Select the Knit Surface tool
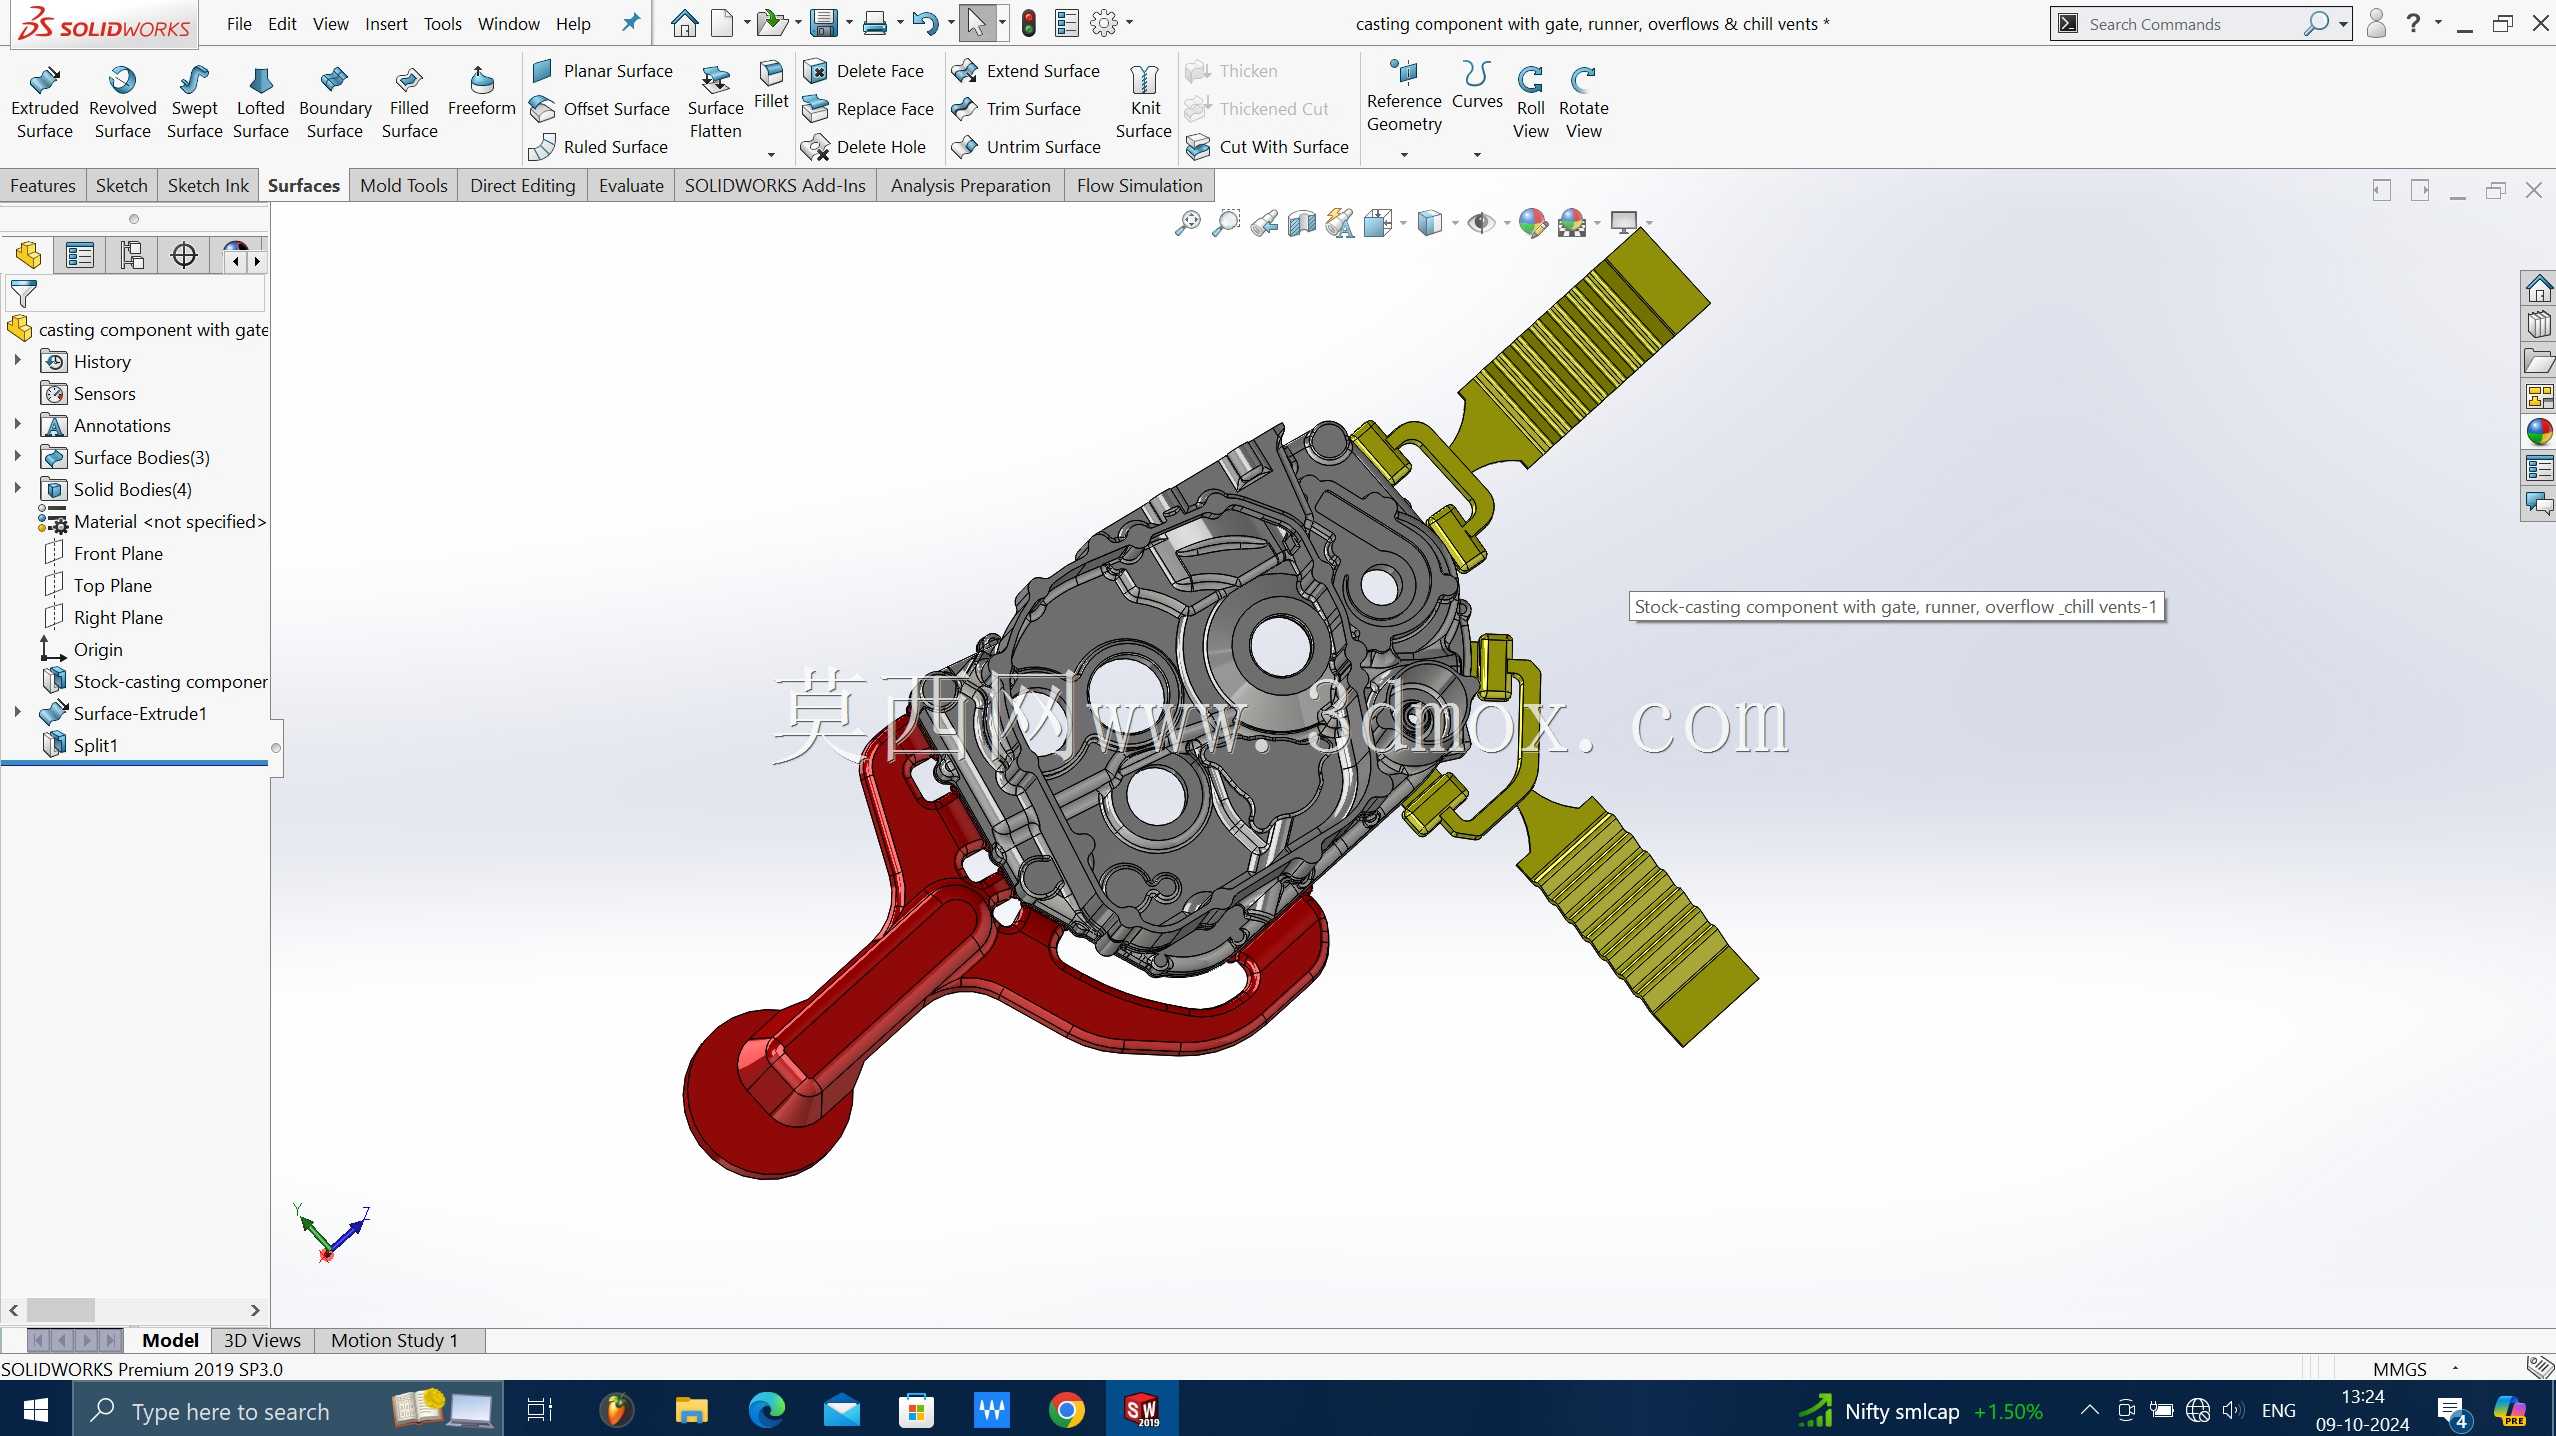The image size is (2556, 1436). (x=1144, y=103)
